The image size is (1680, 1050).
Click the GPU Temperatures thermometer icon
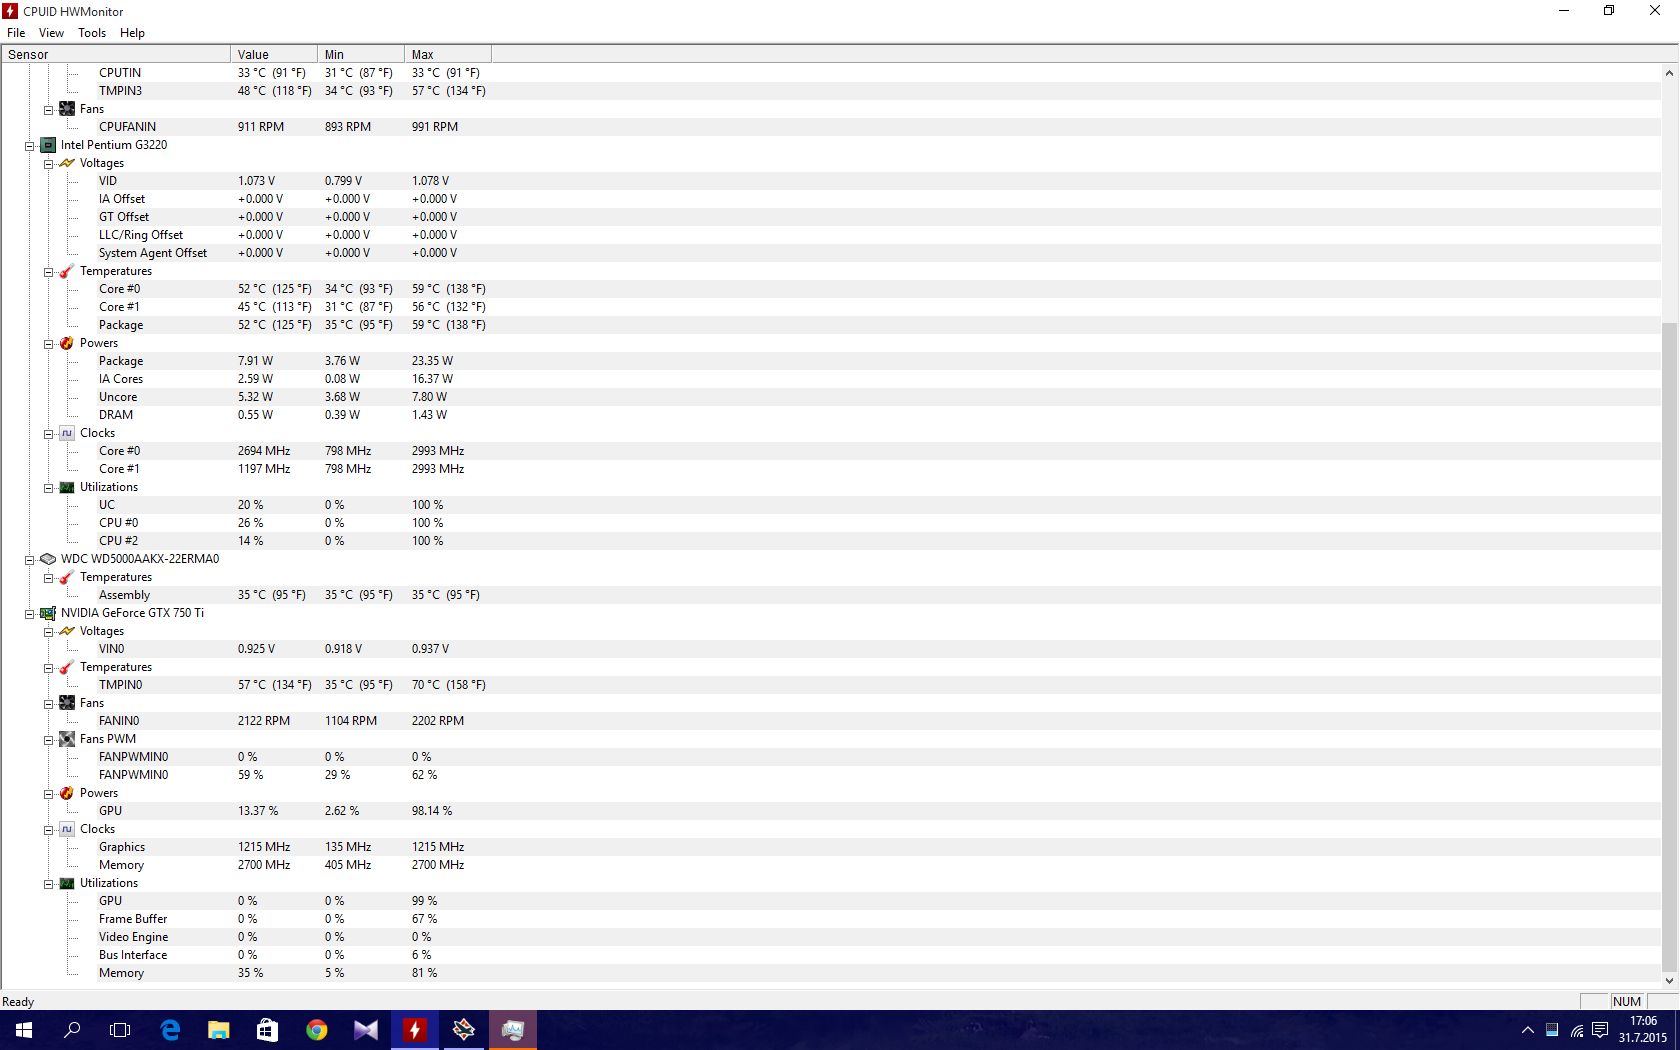click(x=67, y=667)
